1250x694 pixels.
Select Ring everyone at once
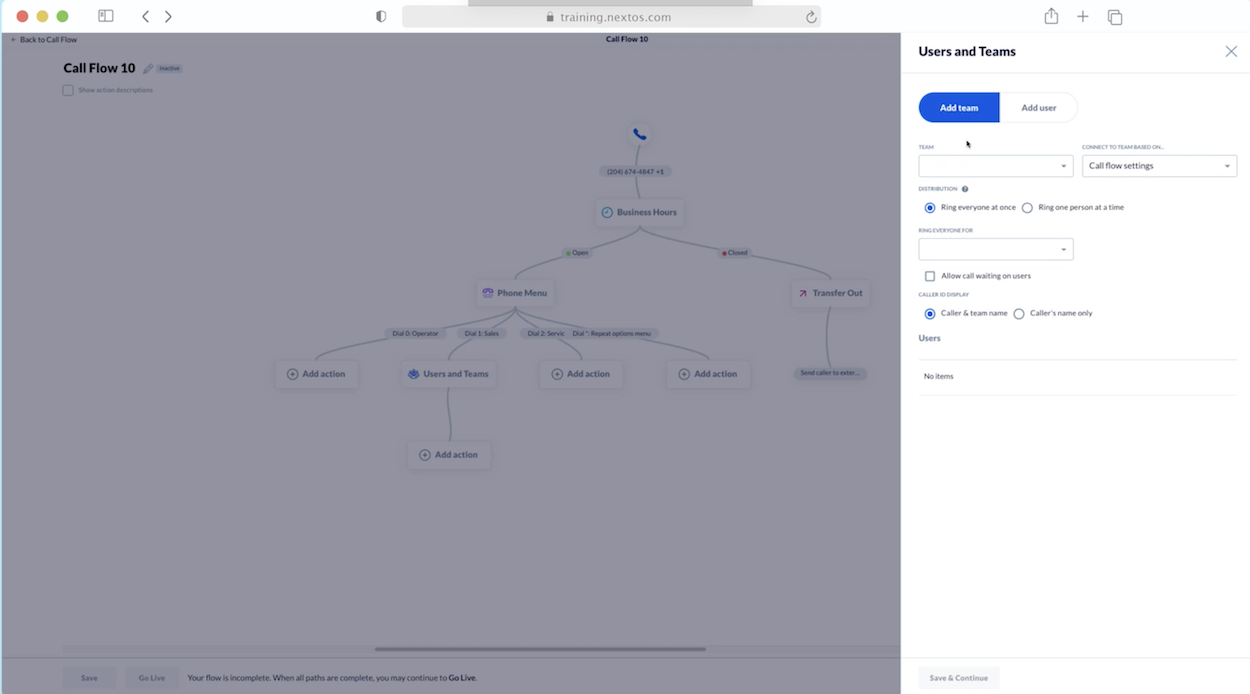(x=930, y=208)
